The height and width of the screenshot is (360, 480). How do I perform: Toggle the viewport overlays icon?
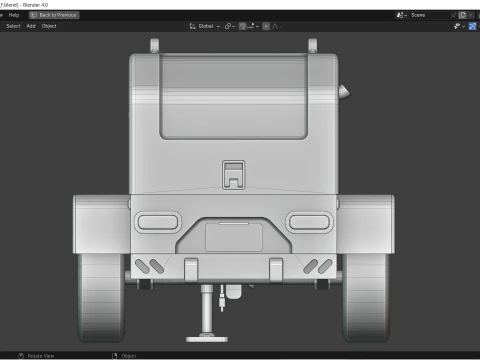point(472,26)
